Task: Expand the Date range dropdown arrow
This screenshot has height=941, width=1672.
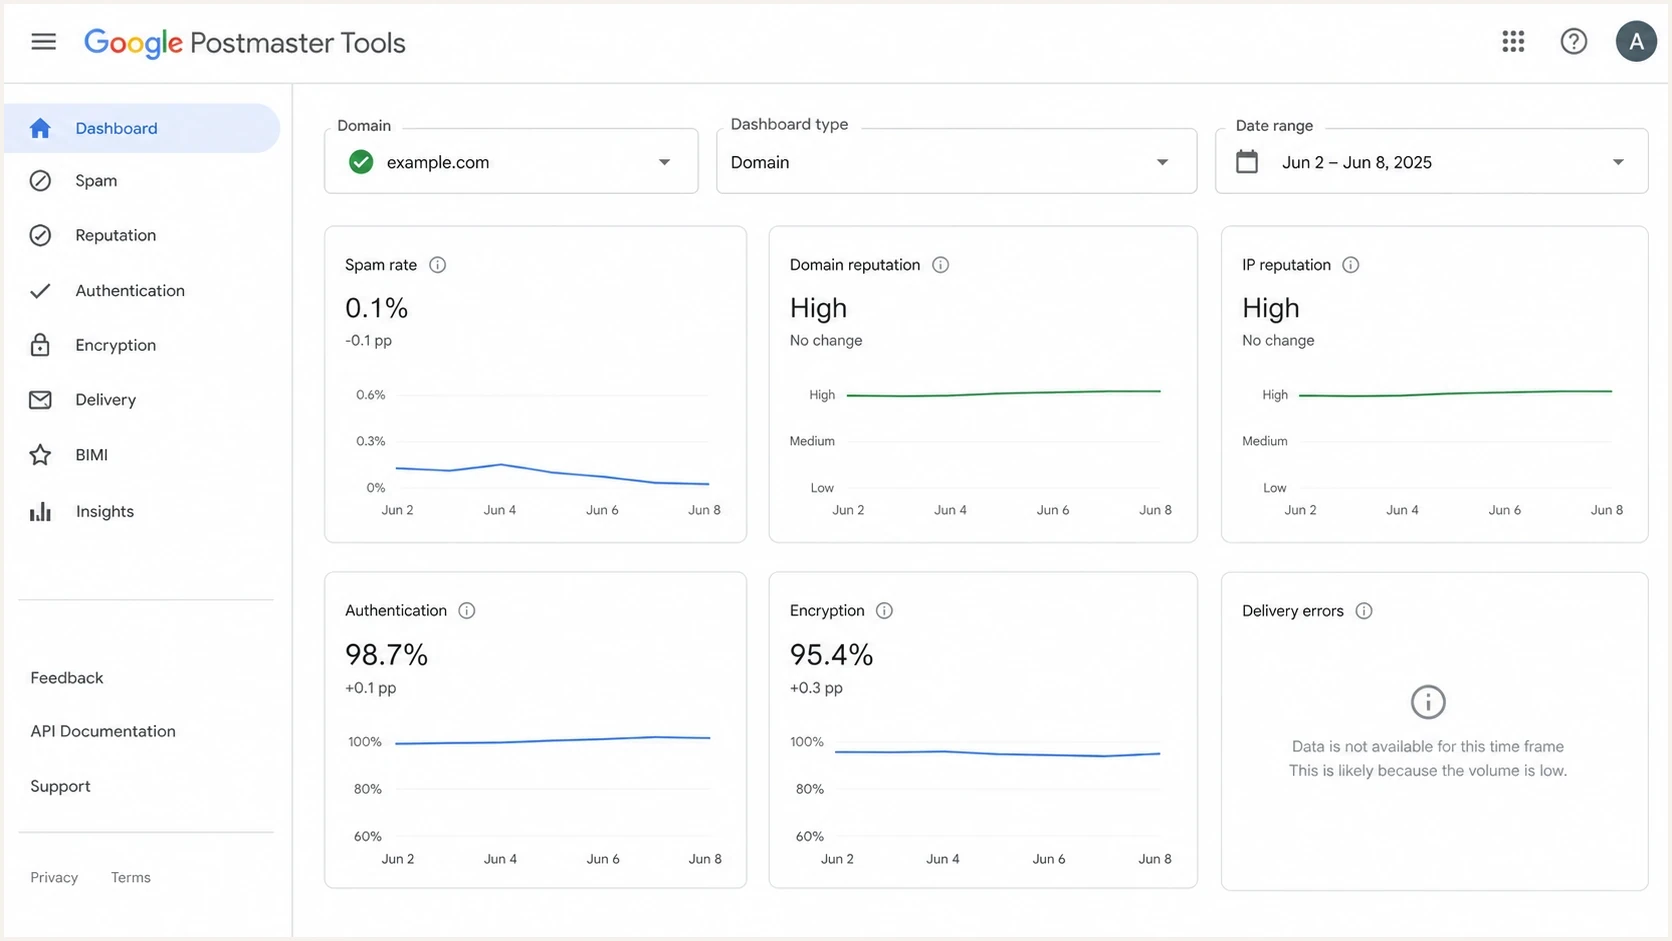Action: tap(1618, 162)
